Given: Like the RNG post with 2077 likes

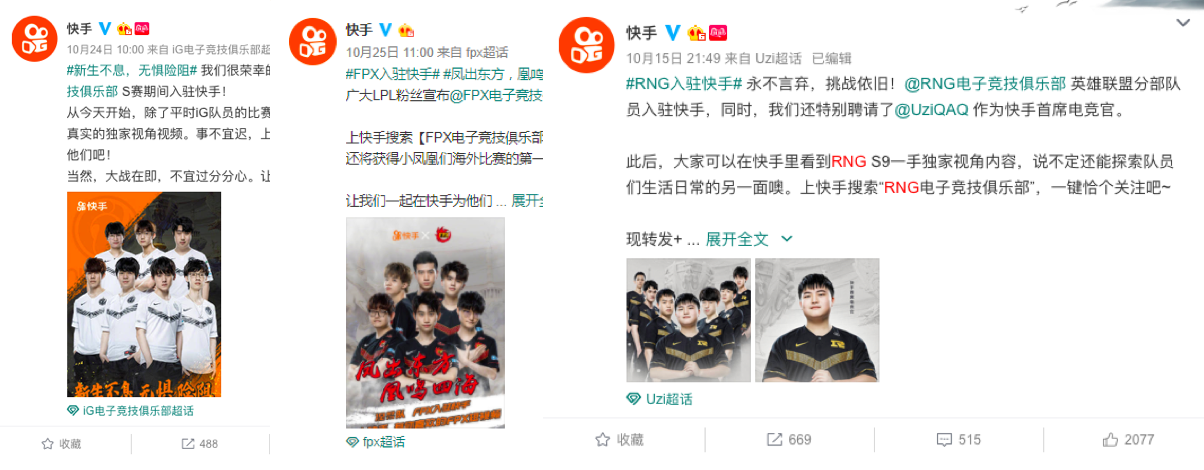Looking at the screenshot, I should point(1128,439).
